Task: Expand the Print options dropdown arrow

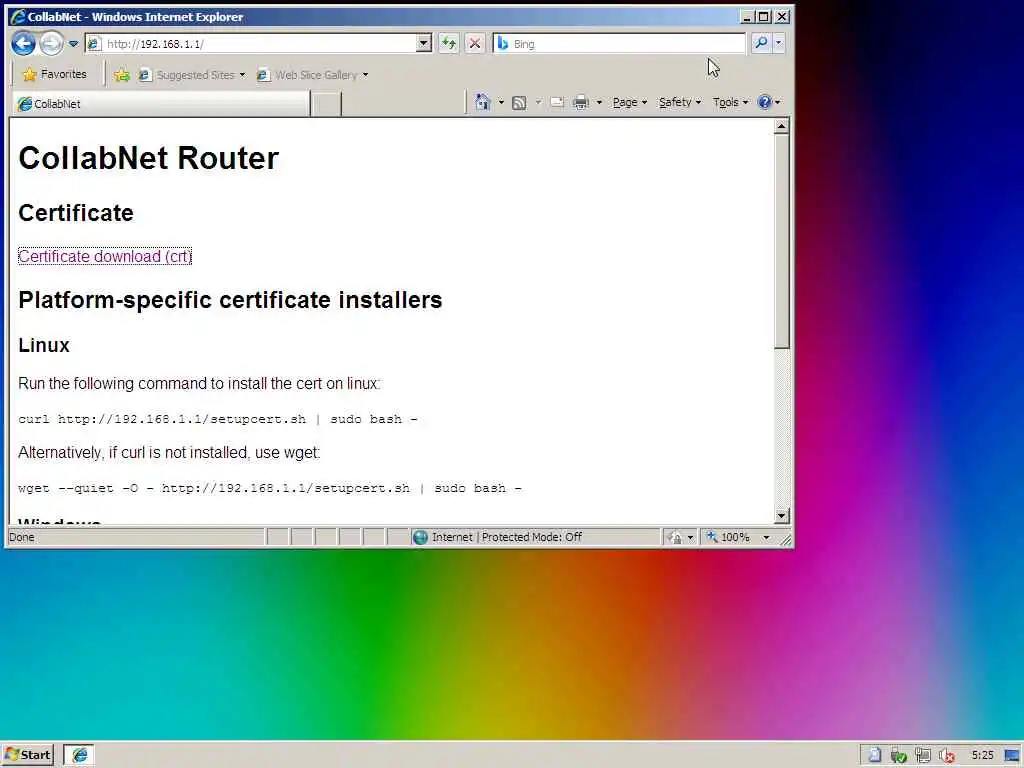Action: 599,103
